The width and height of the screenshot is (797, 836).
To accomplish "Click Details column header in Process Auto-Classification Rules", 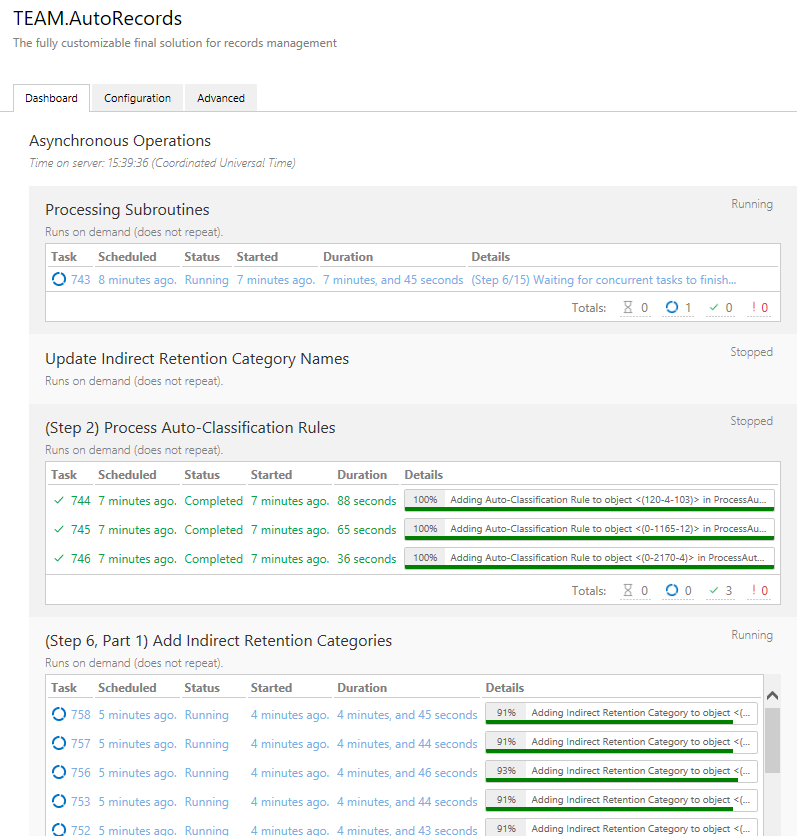I will pos(424,475).
